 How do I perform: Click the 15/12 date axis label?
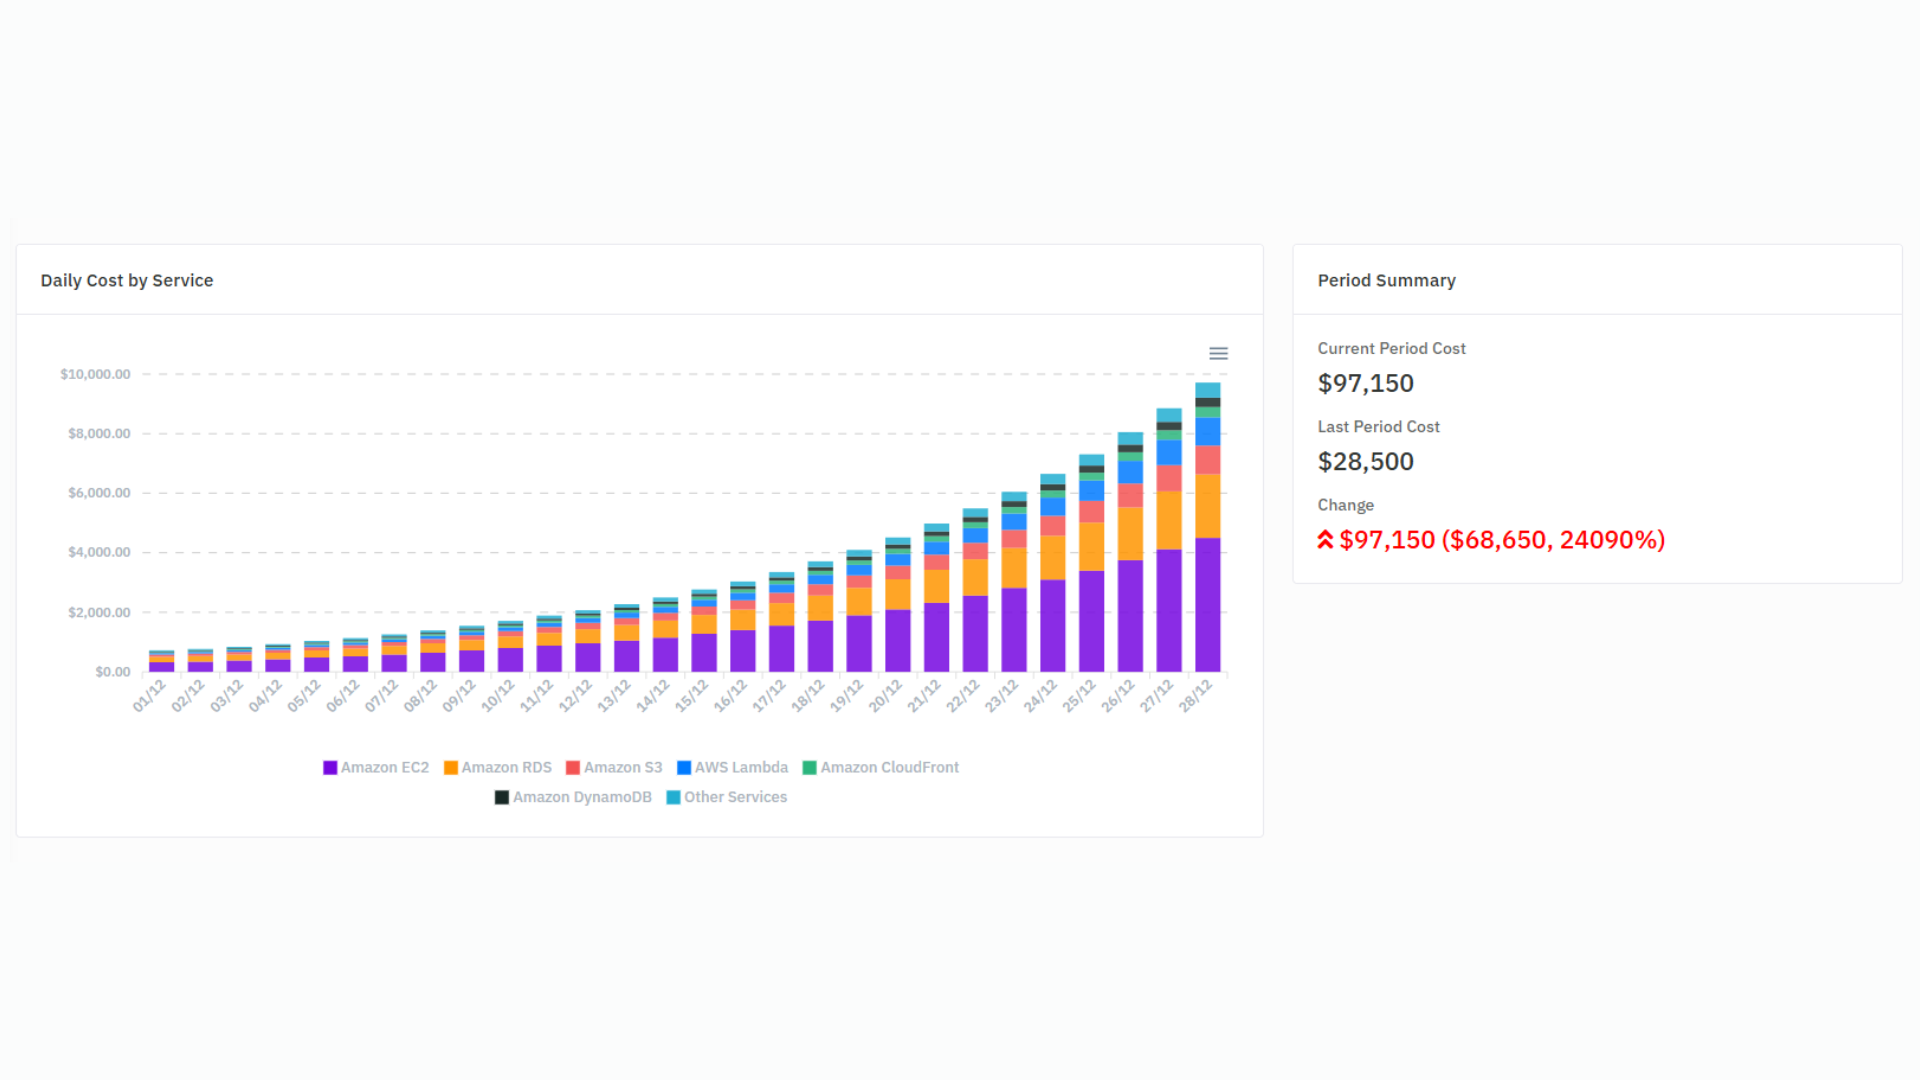point(691,695)
